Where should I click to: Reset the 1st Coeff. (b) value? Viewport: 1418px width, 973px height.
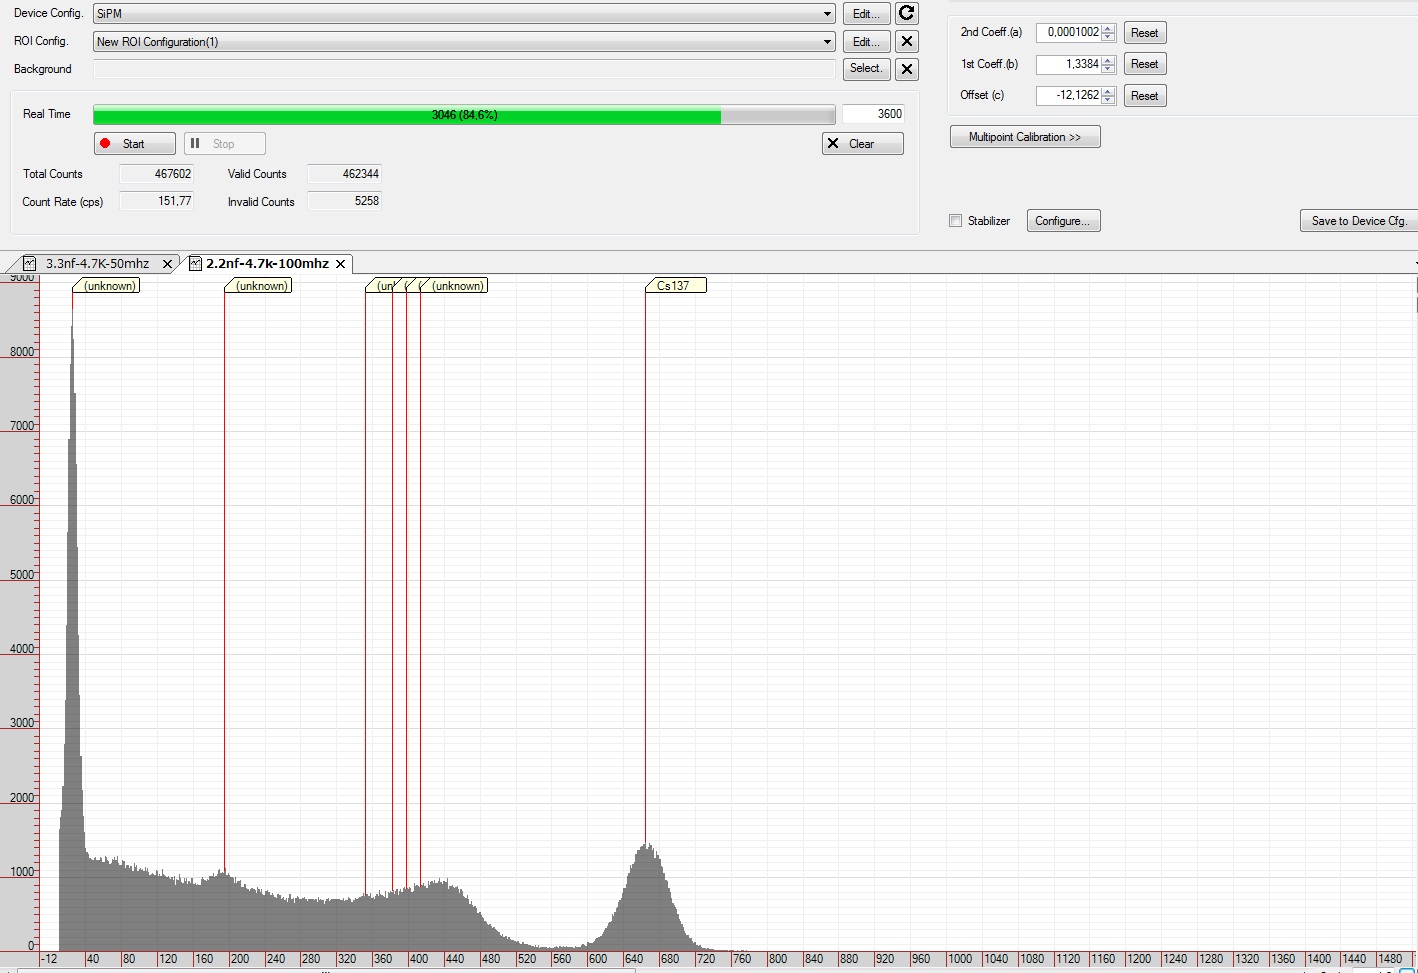tap(1144, 64)
